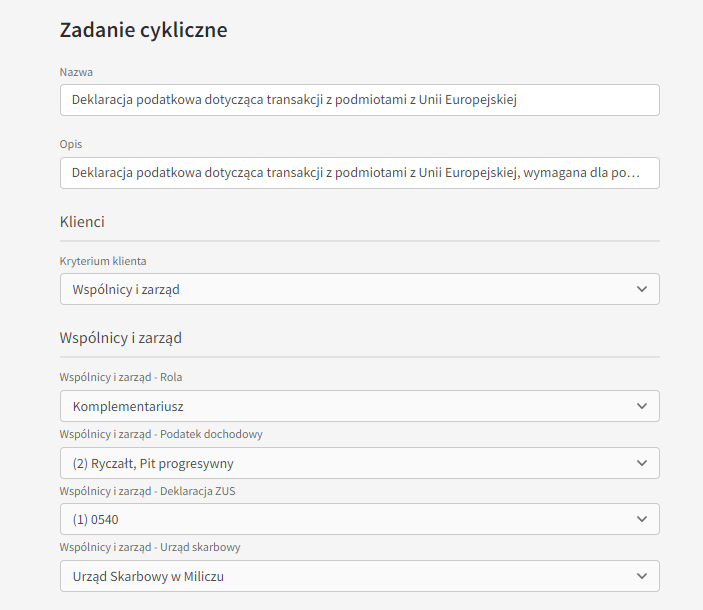Click the Zadanie cykliczne page heading
The height and width of the screenshot is (610, 703).
coord(143,30)
